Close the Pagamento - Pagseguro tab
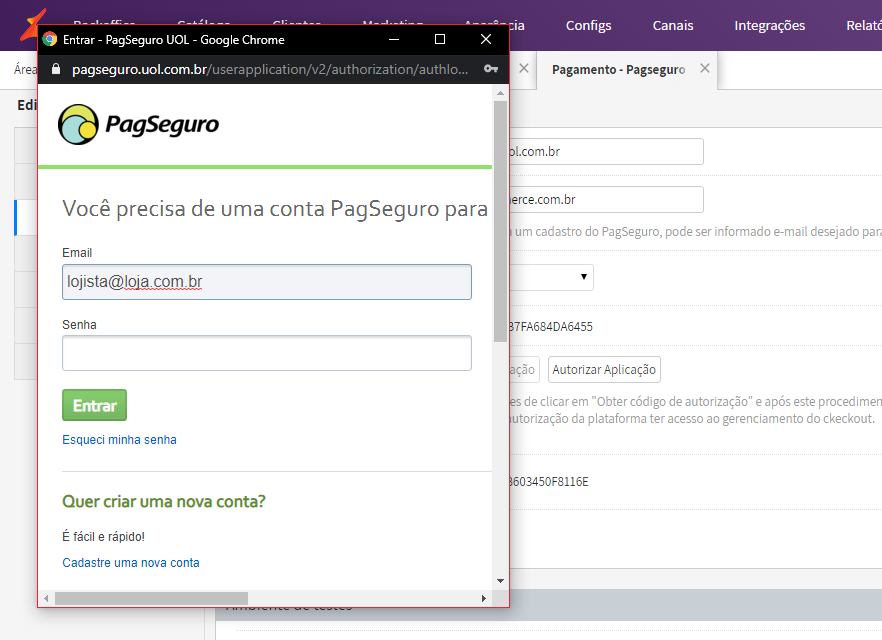The image size is (882, 640). coord(705,69)
